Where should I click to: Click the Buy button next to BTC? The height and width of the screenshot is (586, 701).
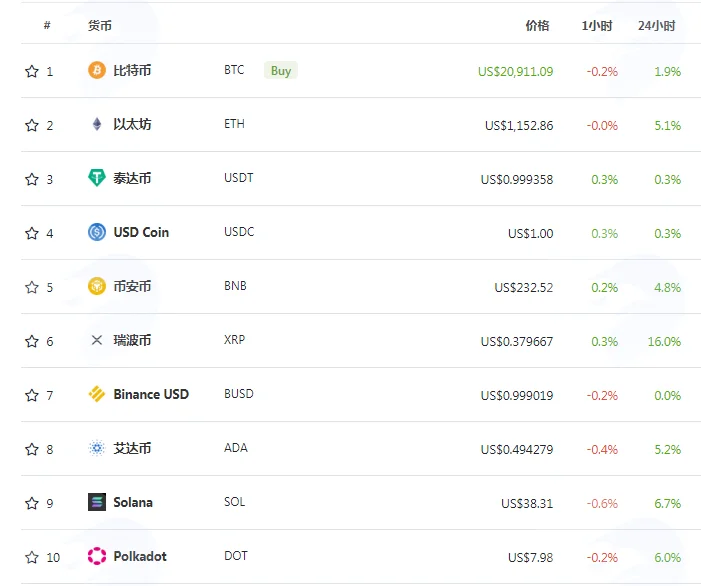pyautogui.click(x=281, y=70)
